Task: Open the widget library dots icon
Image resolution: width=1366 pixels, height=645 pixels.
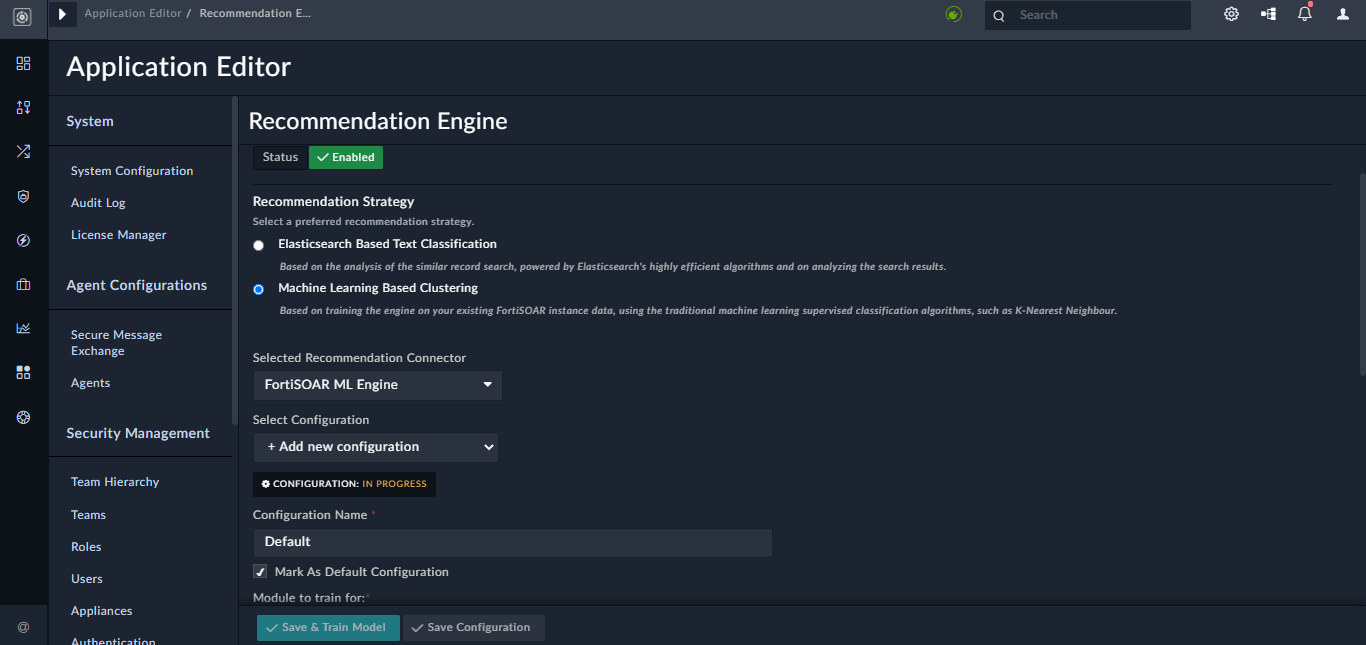Action: pyautogui.click(x=23, y=372)
